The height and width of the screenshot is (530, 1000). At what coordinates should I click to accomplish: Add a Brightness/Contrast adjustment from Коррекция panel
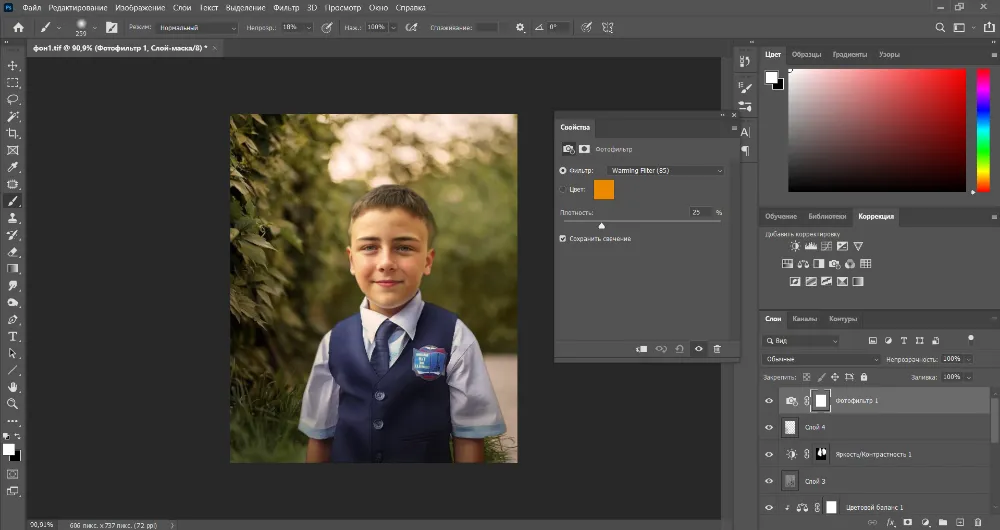(795, 246)
